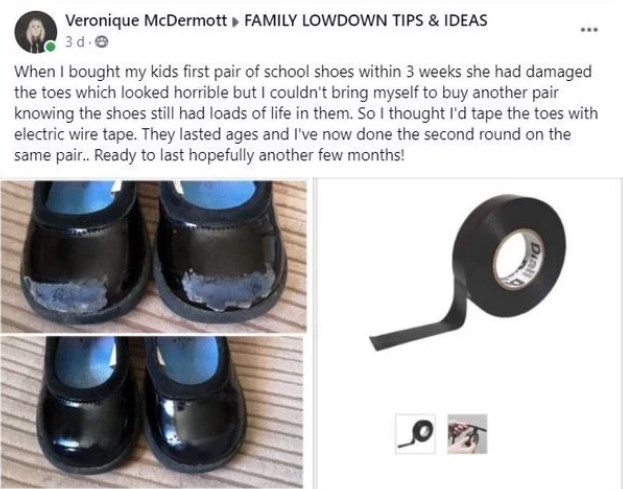
Task: Click the green online status dot
Action: (x=50, y=47)
